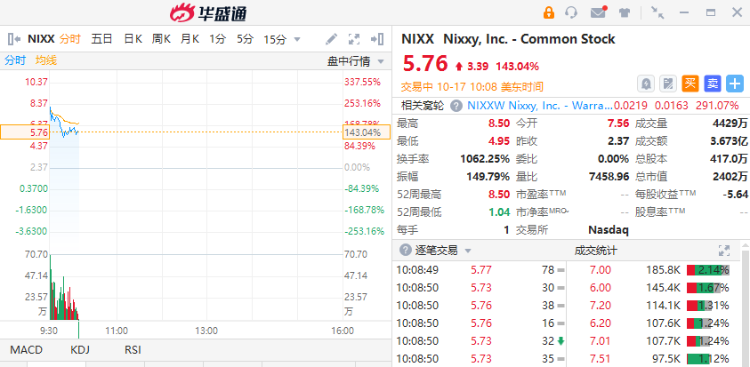Expand chart to fullscreen view
The width and height of the screenshot is (750, 367).
point(354,39)
